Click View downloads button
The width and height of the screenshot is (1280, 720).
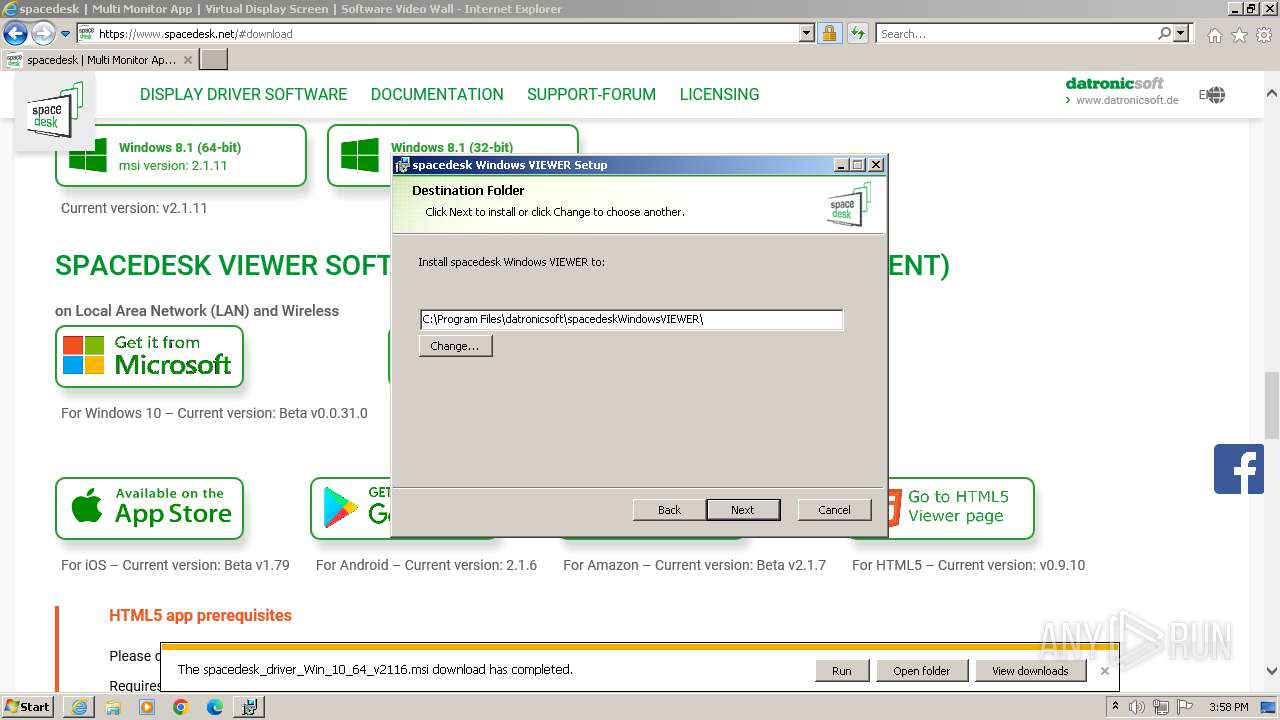(1030, 671)
